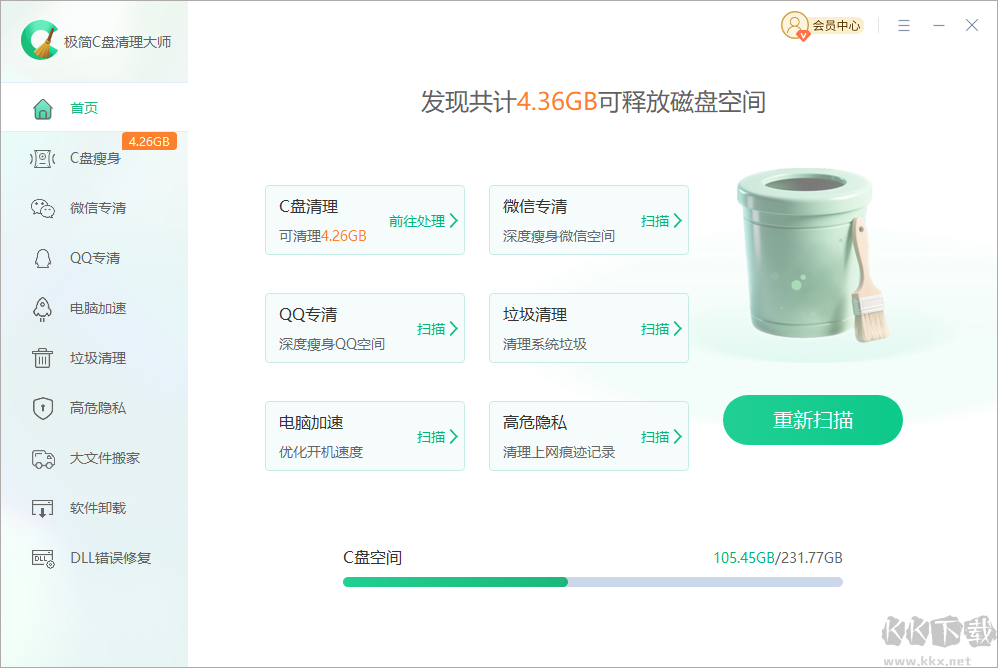The width and height of the screenshot is (998, 668).
Task: Click the rocket icon for 电脑加速
Action: tap(43, 309)
